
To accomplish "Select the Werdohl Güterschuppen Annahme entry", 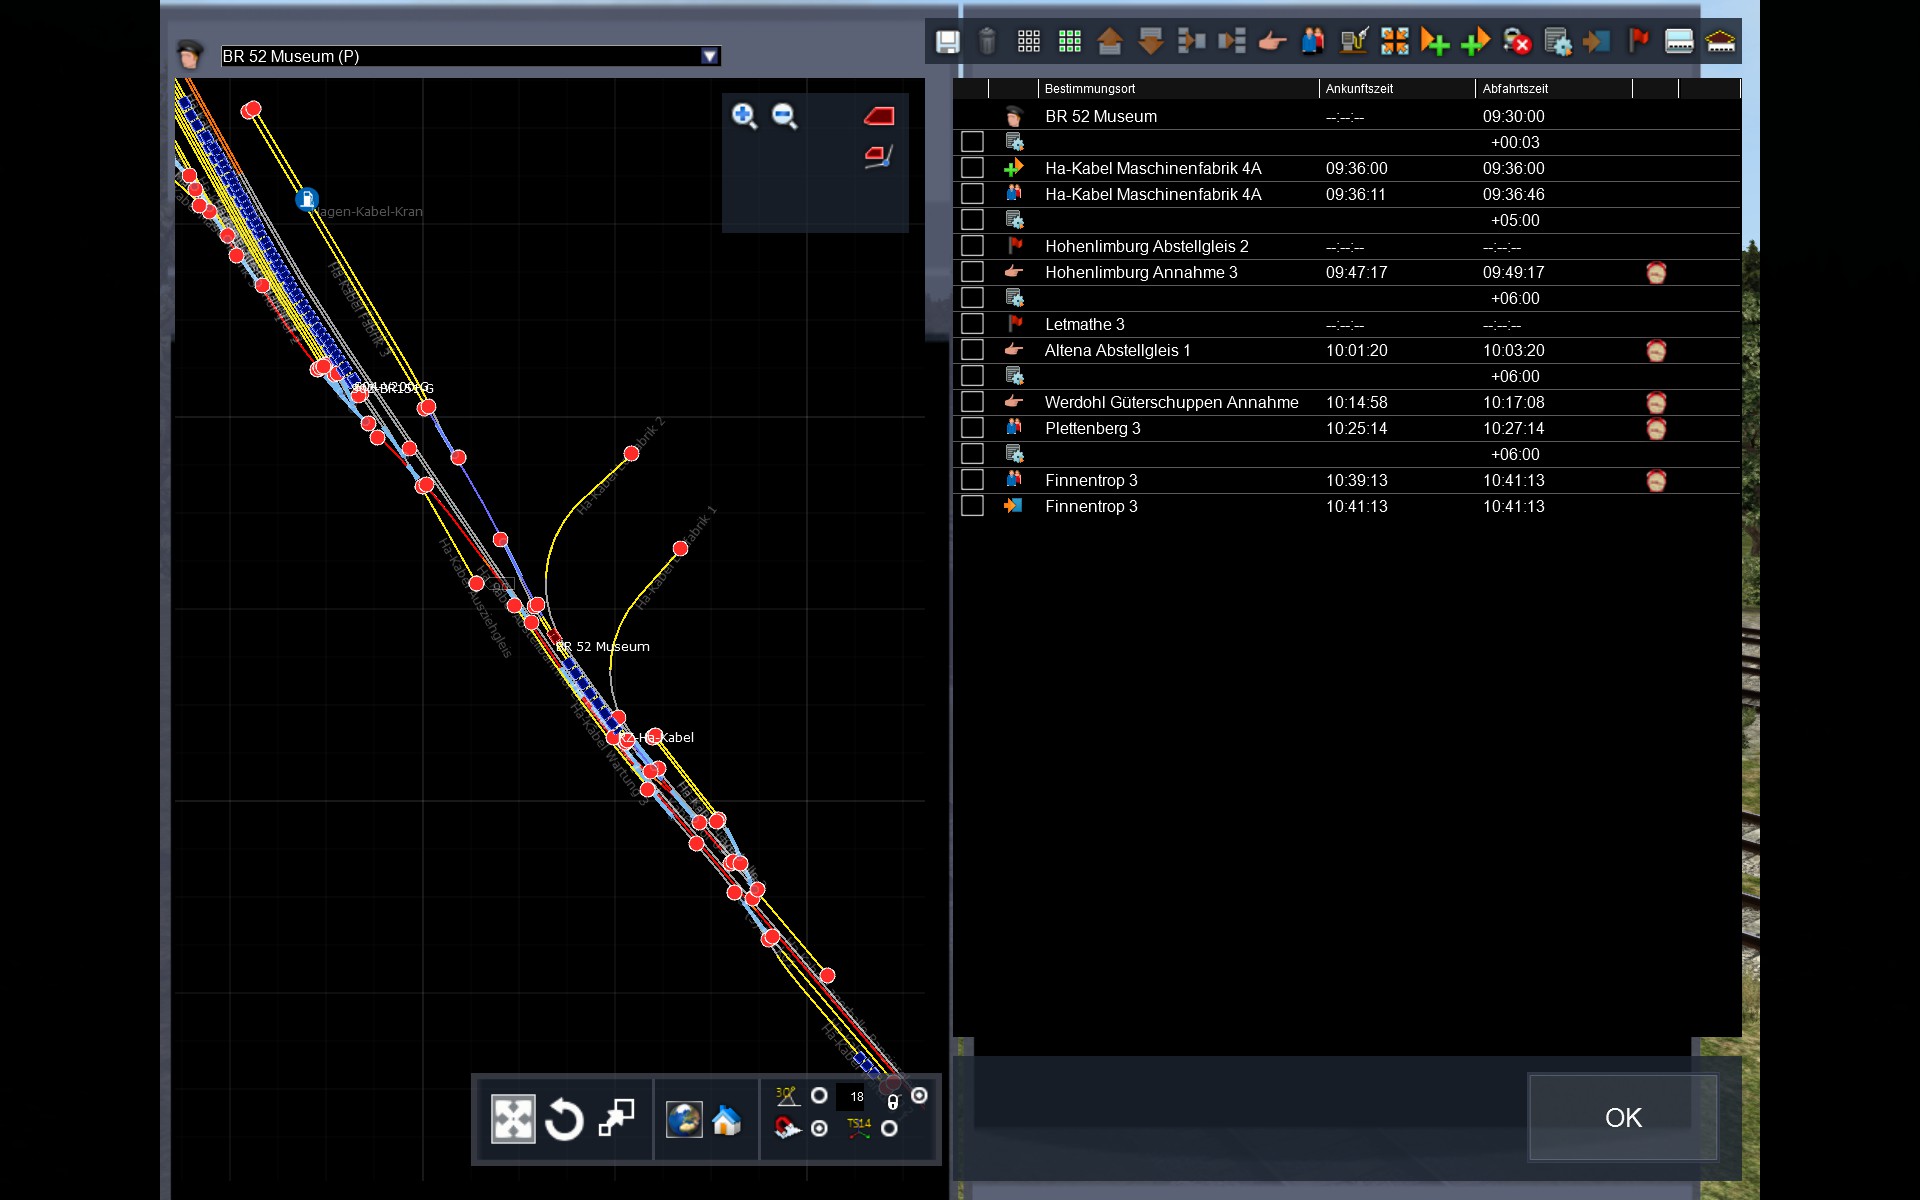I will (x=1171, y=402).
